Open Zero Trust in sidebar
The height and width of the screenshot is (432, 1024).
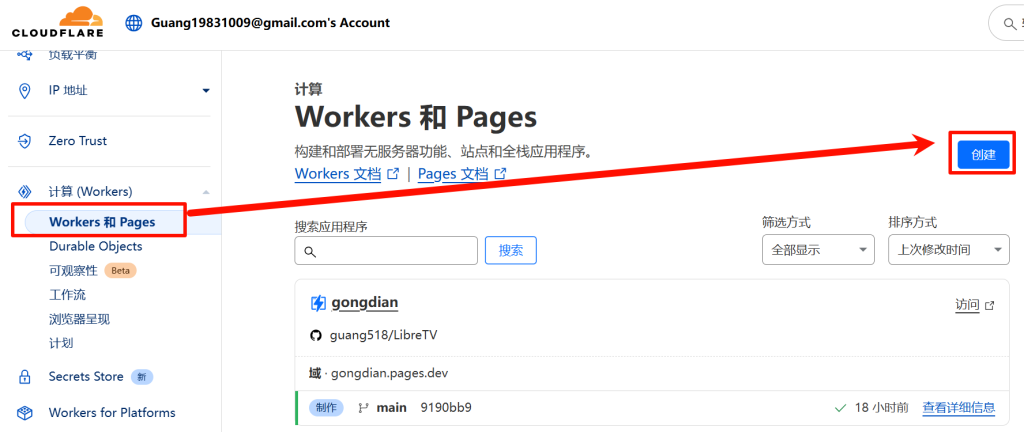click(x=78, y=141)
